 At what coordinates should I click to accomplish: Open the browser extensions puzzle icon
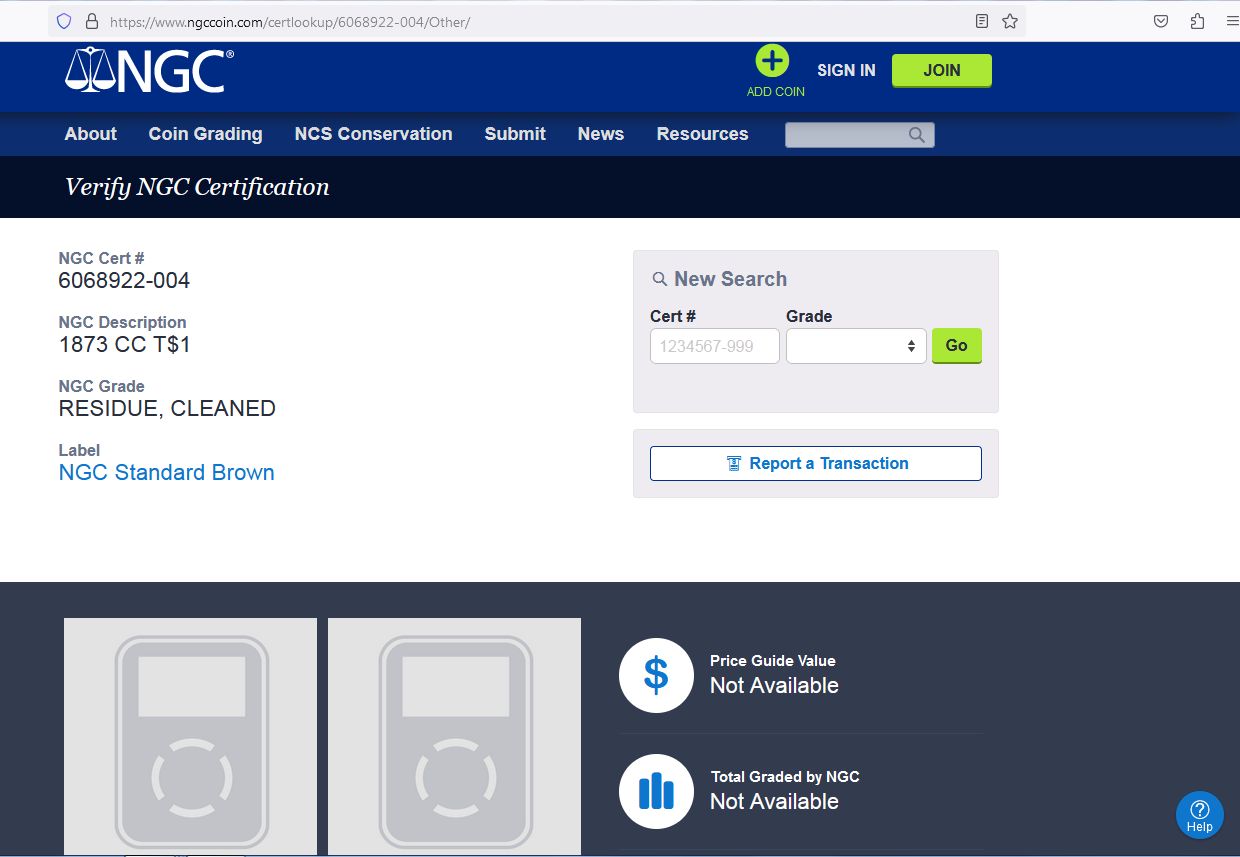click(x=1197, y=21)
